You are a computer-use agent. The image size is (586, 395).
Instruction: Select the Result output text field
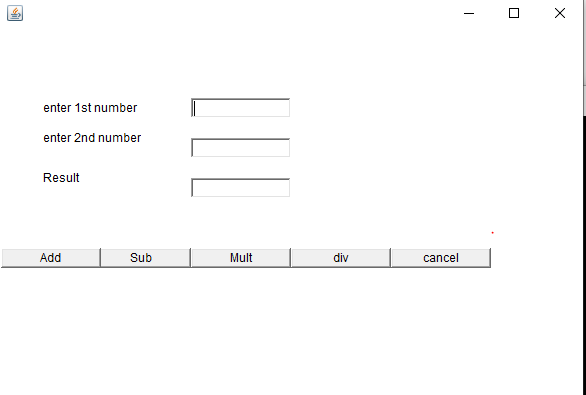coord(240,188)
